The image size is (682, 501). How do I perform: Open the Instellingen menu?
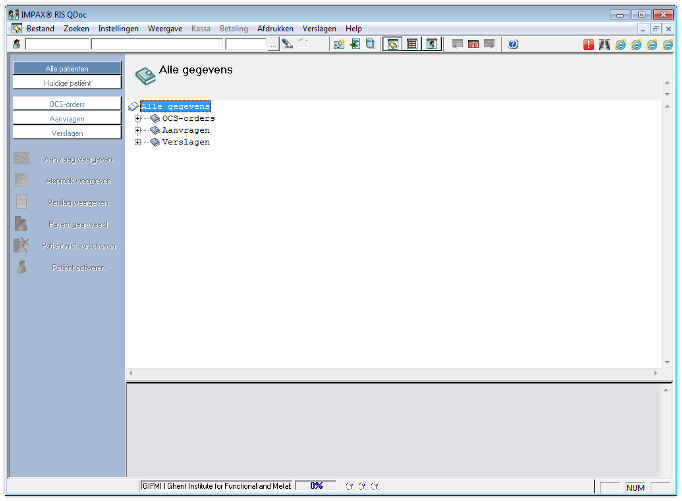pos(118,29)
